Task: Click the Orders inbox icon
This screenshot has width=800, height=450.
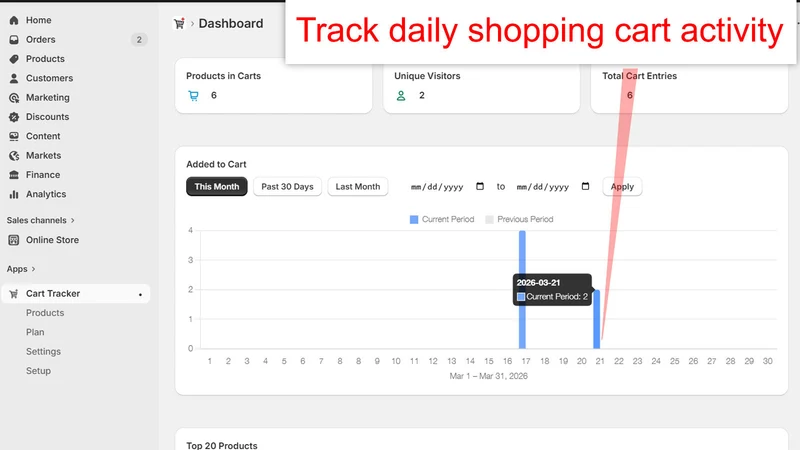Action: 14,40
